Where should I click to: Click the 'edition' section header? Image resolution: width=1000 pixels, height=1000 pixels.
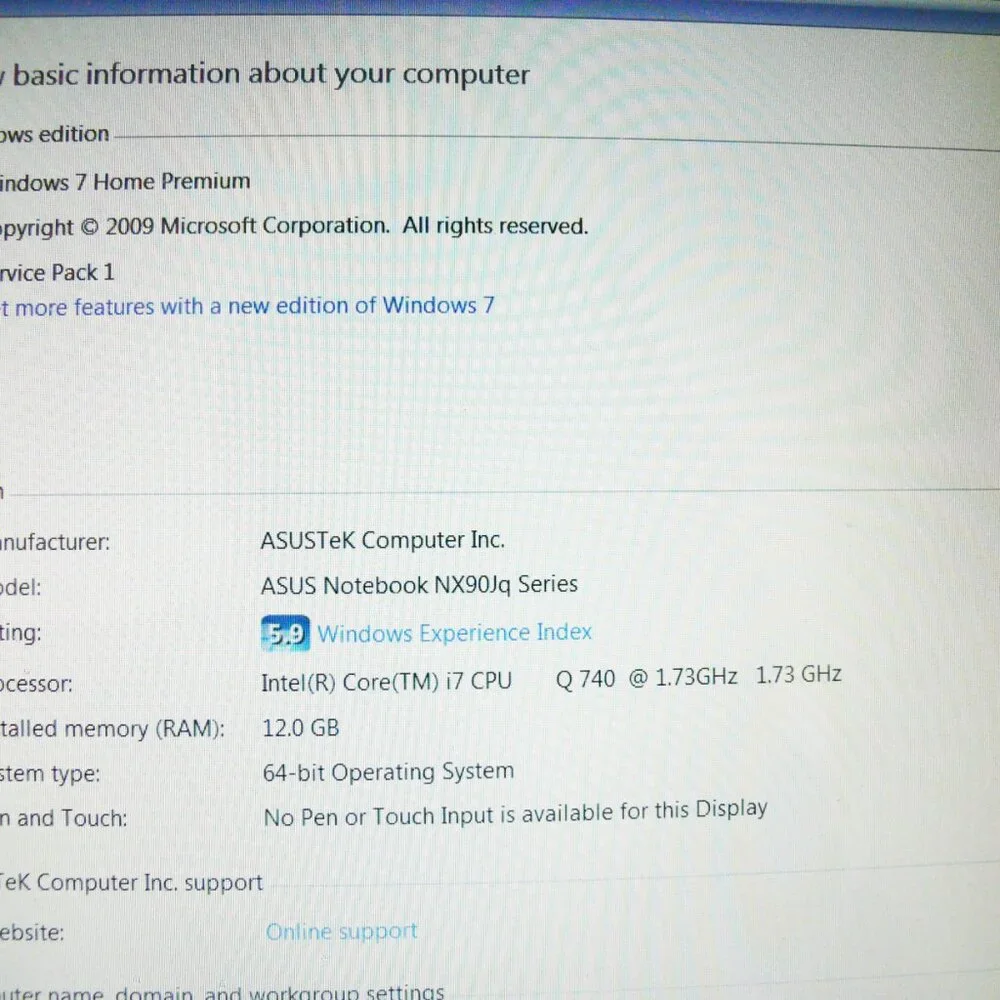[x=74, y=135]
